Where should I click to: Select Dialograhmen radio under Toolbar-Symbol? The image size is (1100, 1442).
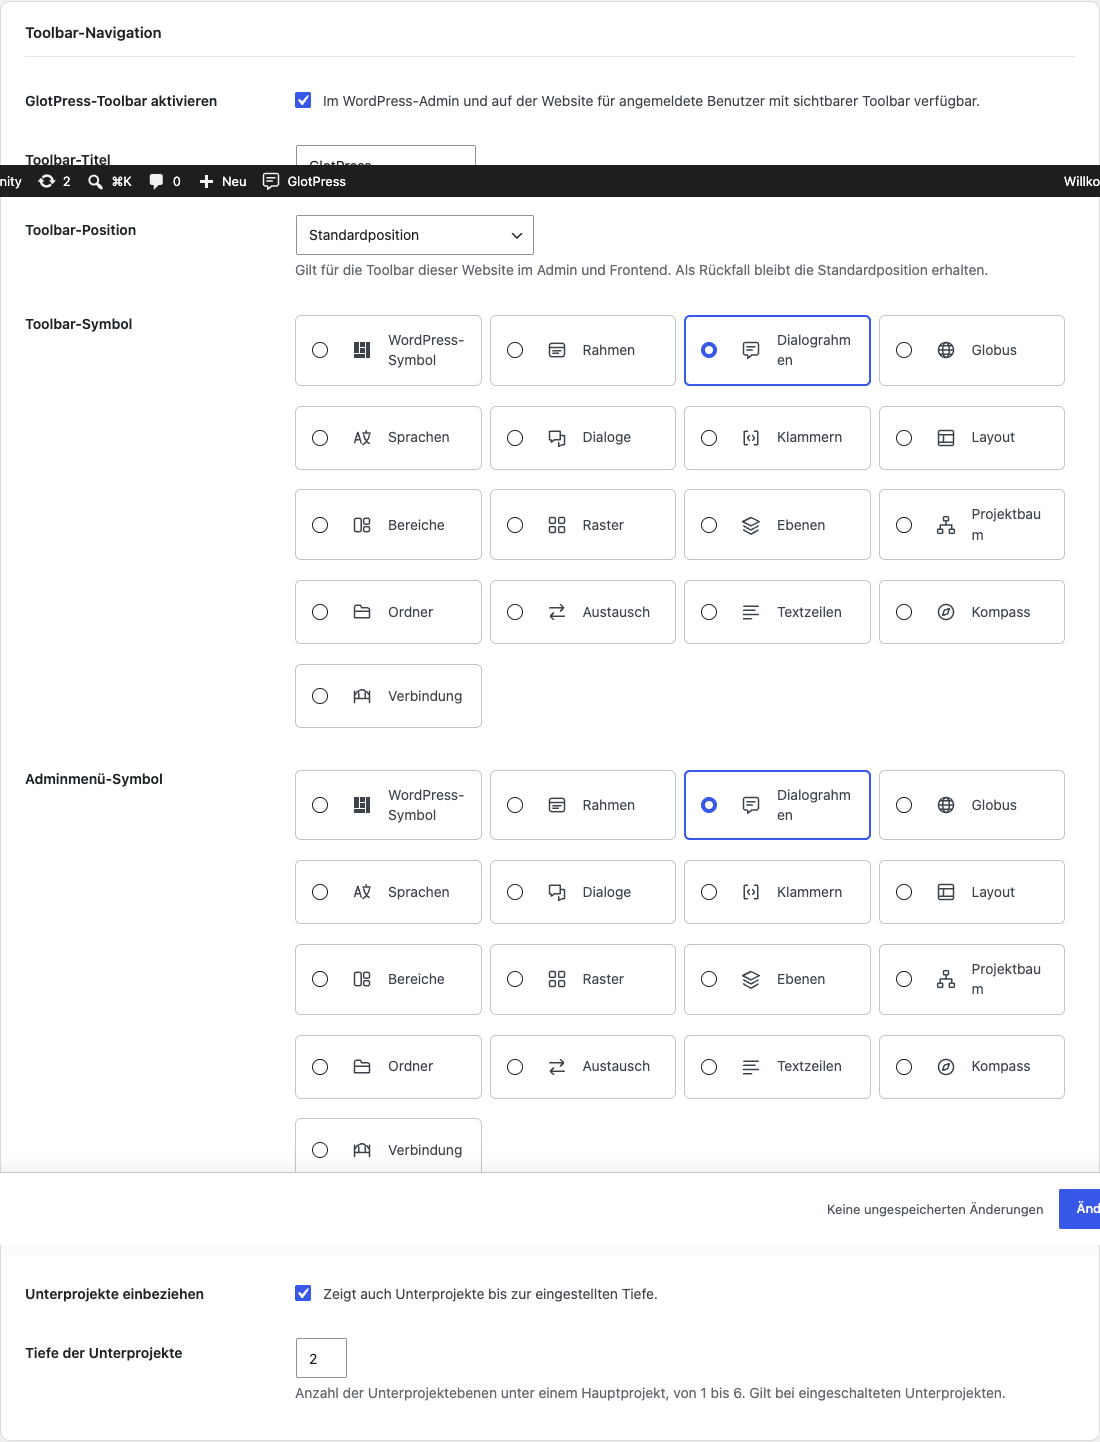point(709,350)
